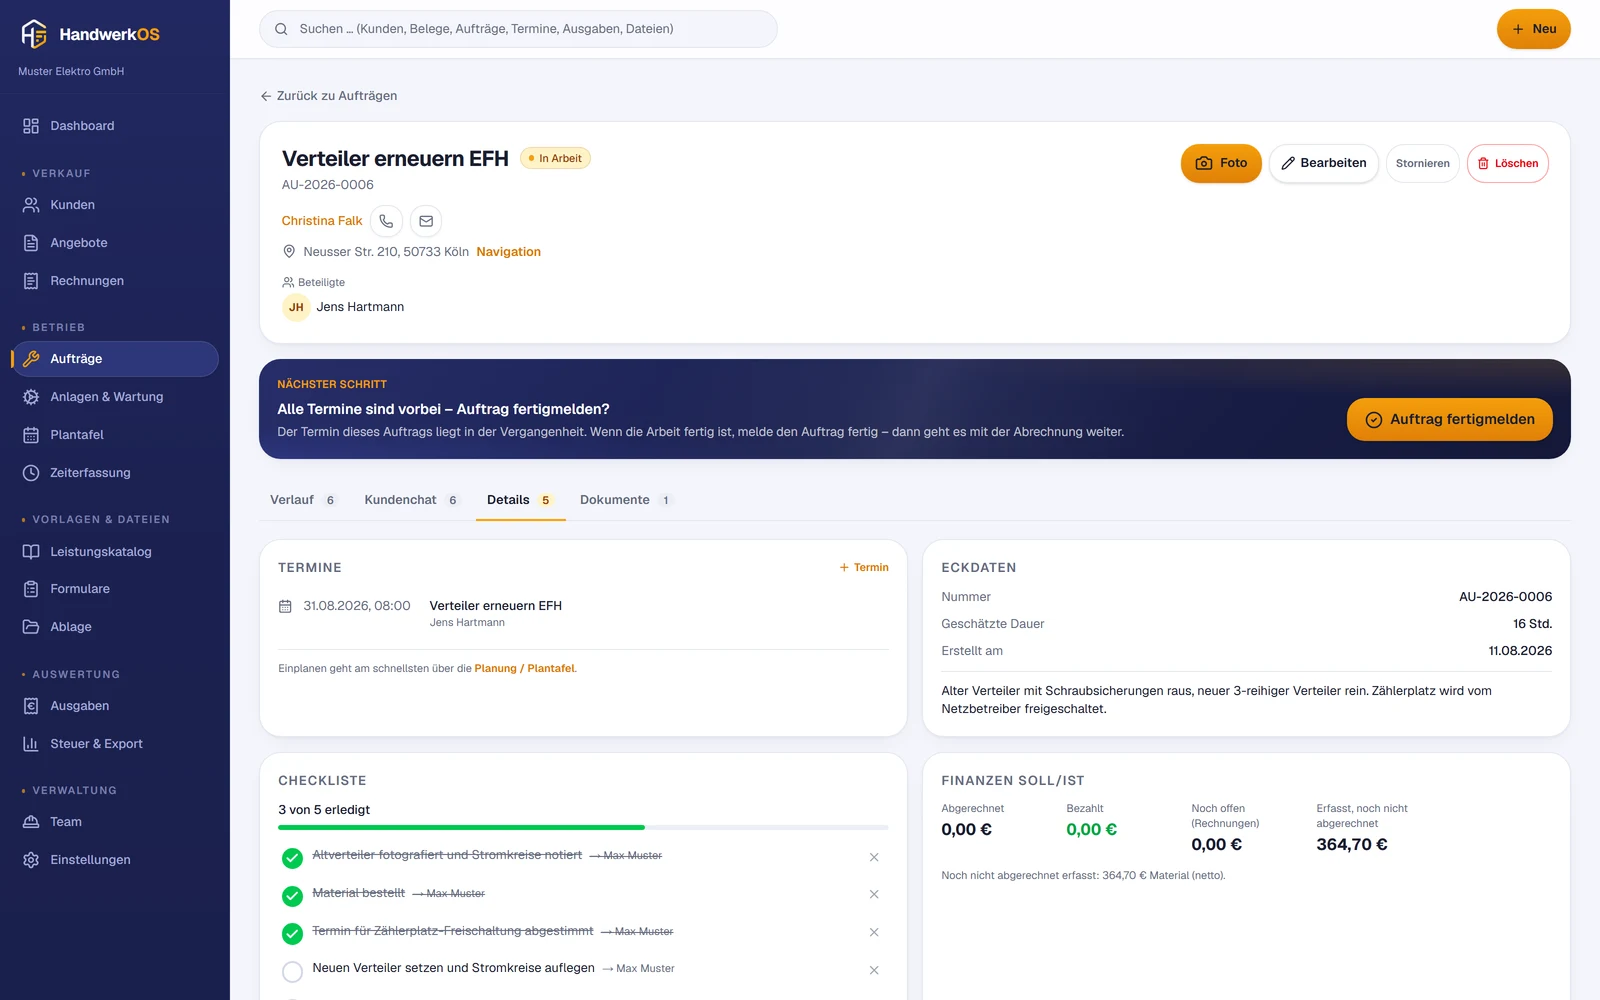Add a new Termin
Viewport: 1600px width, 1000px height.
(x=864, y=567)
